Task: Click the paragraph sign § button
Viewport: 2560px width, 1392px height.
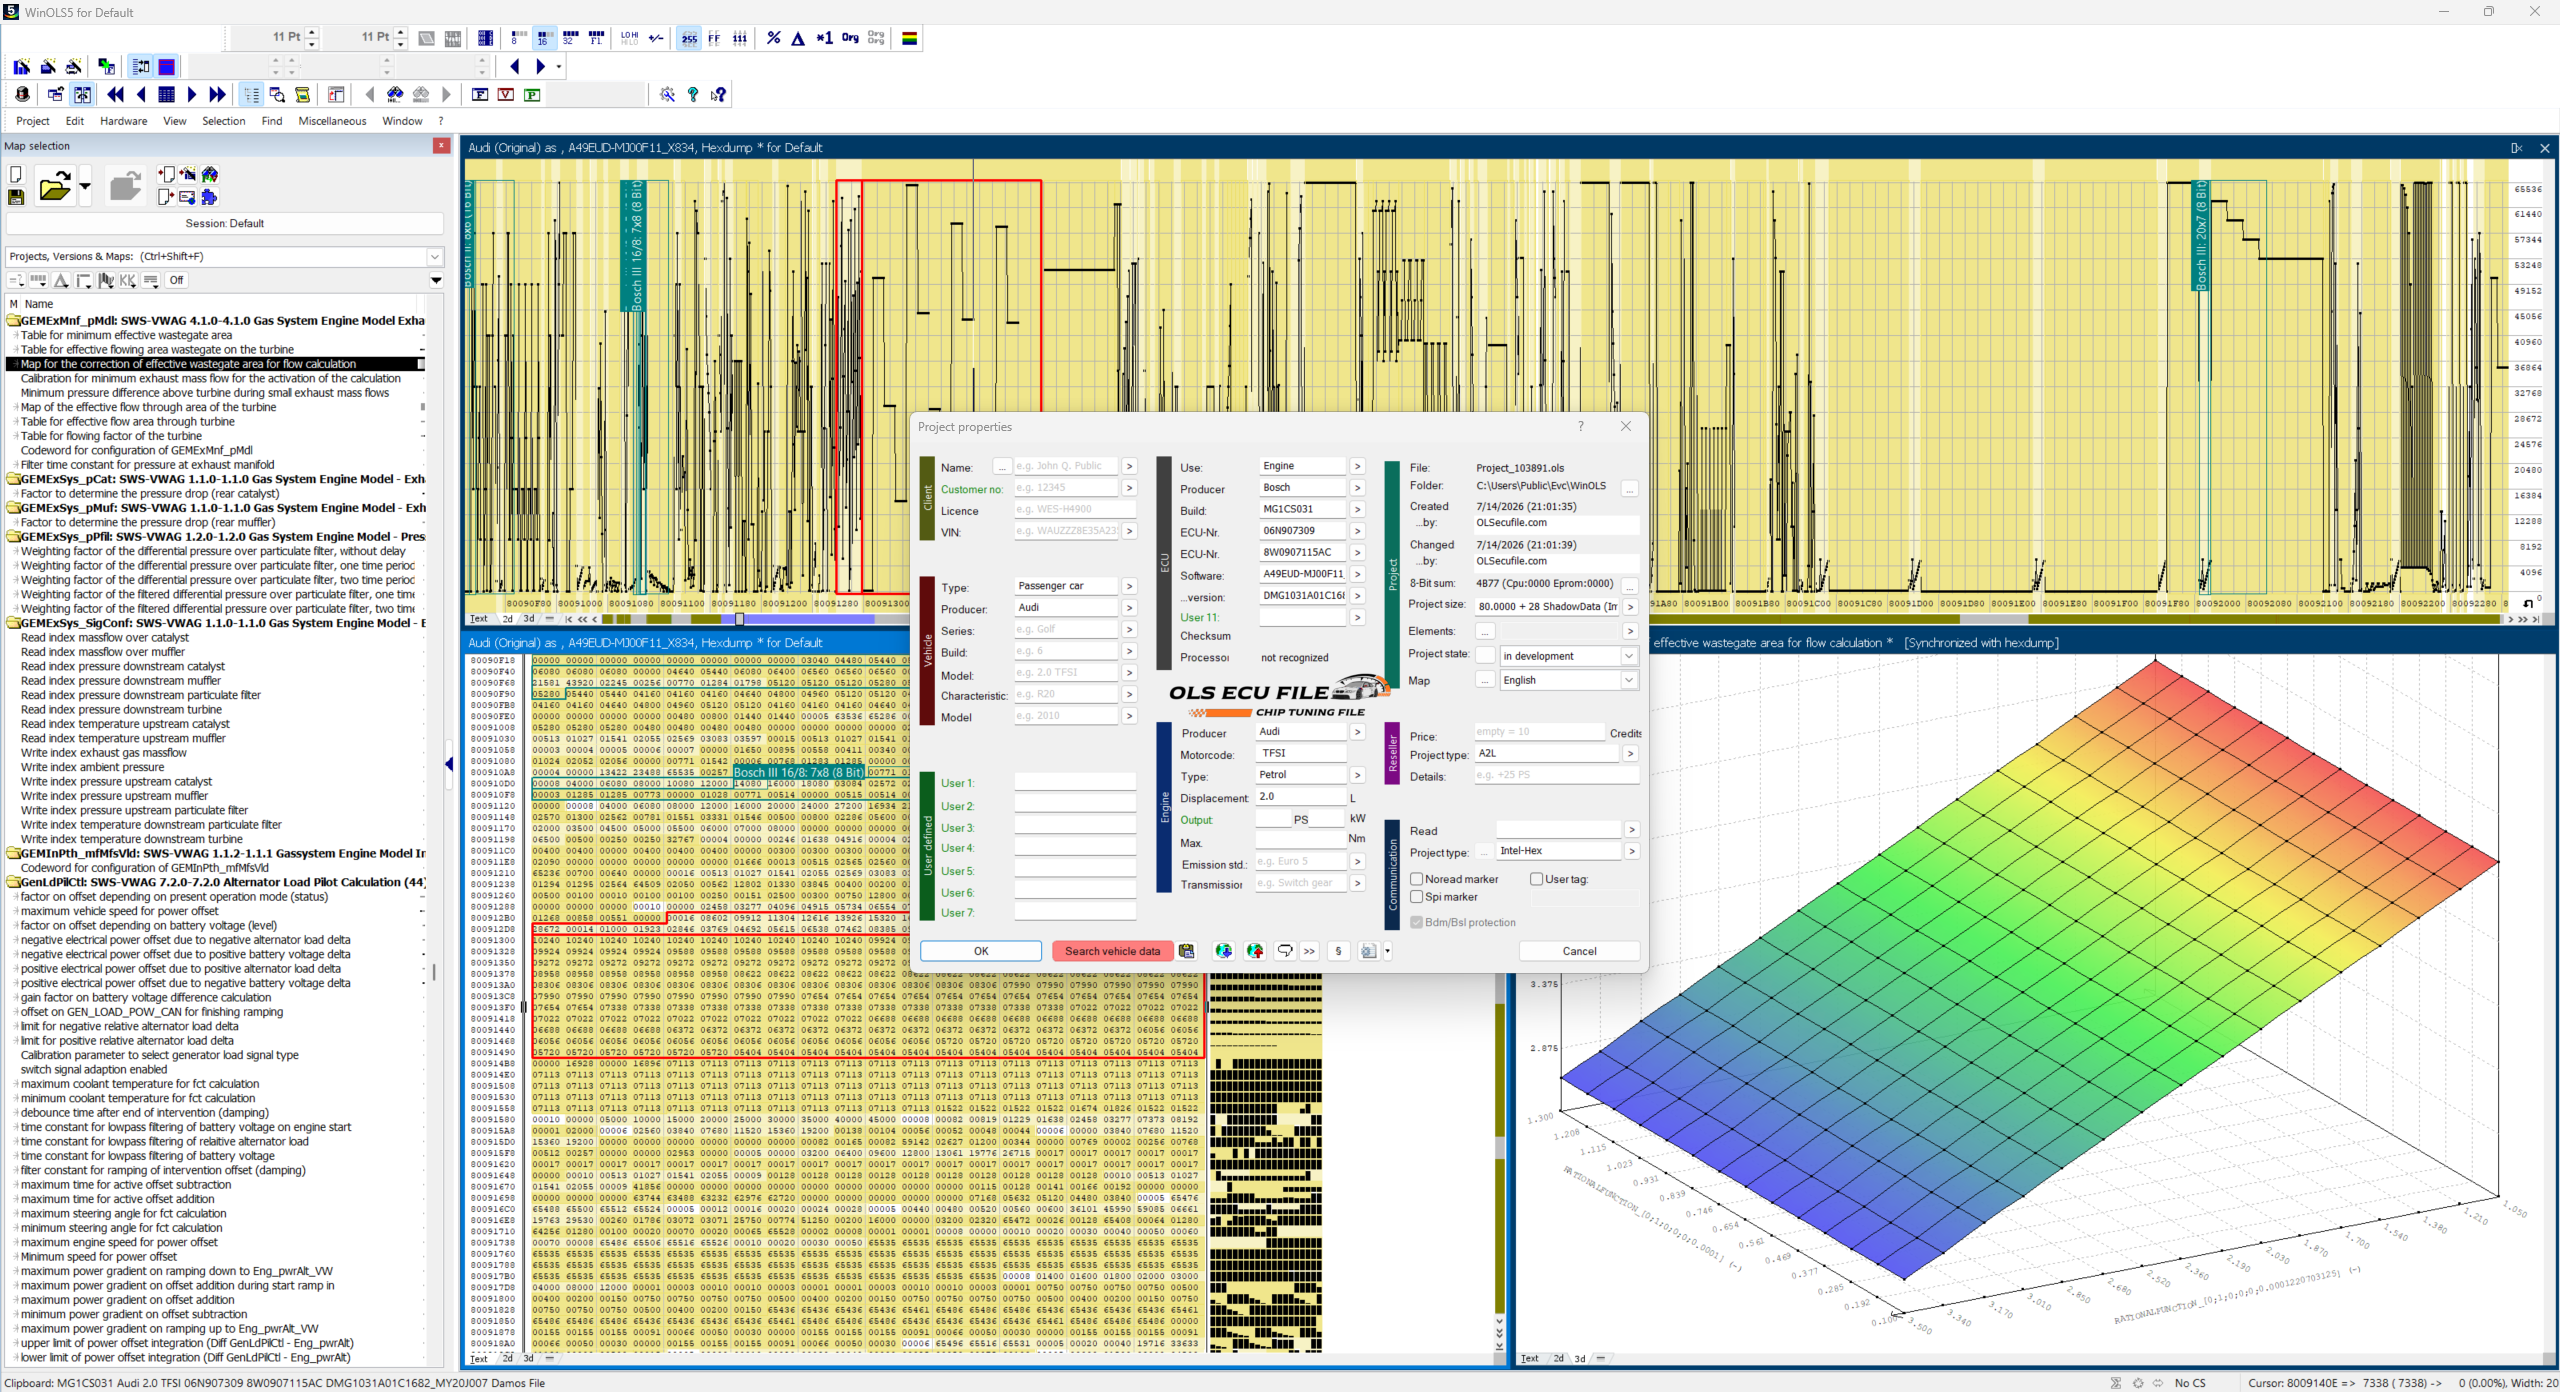Action: pyautogui.click(x=1338, y=951)
